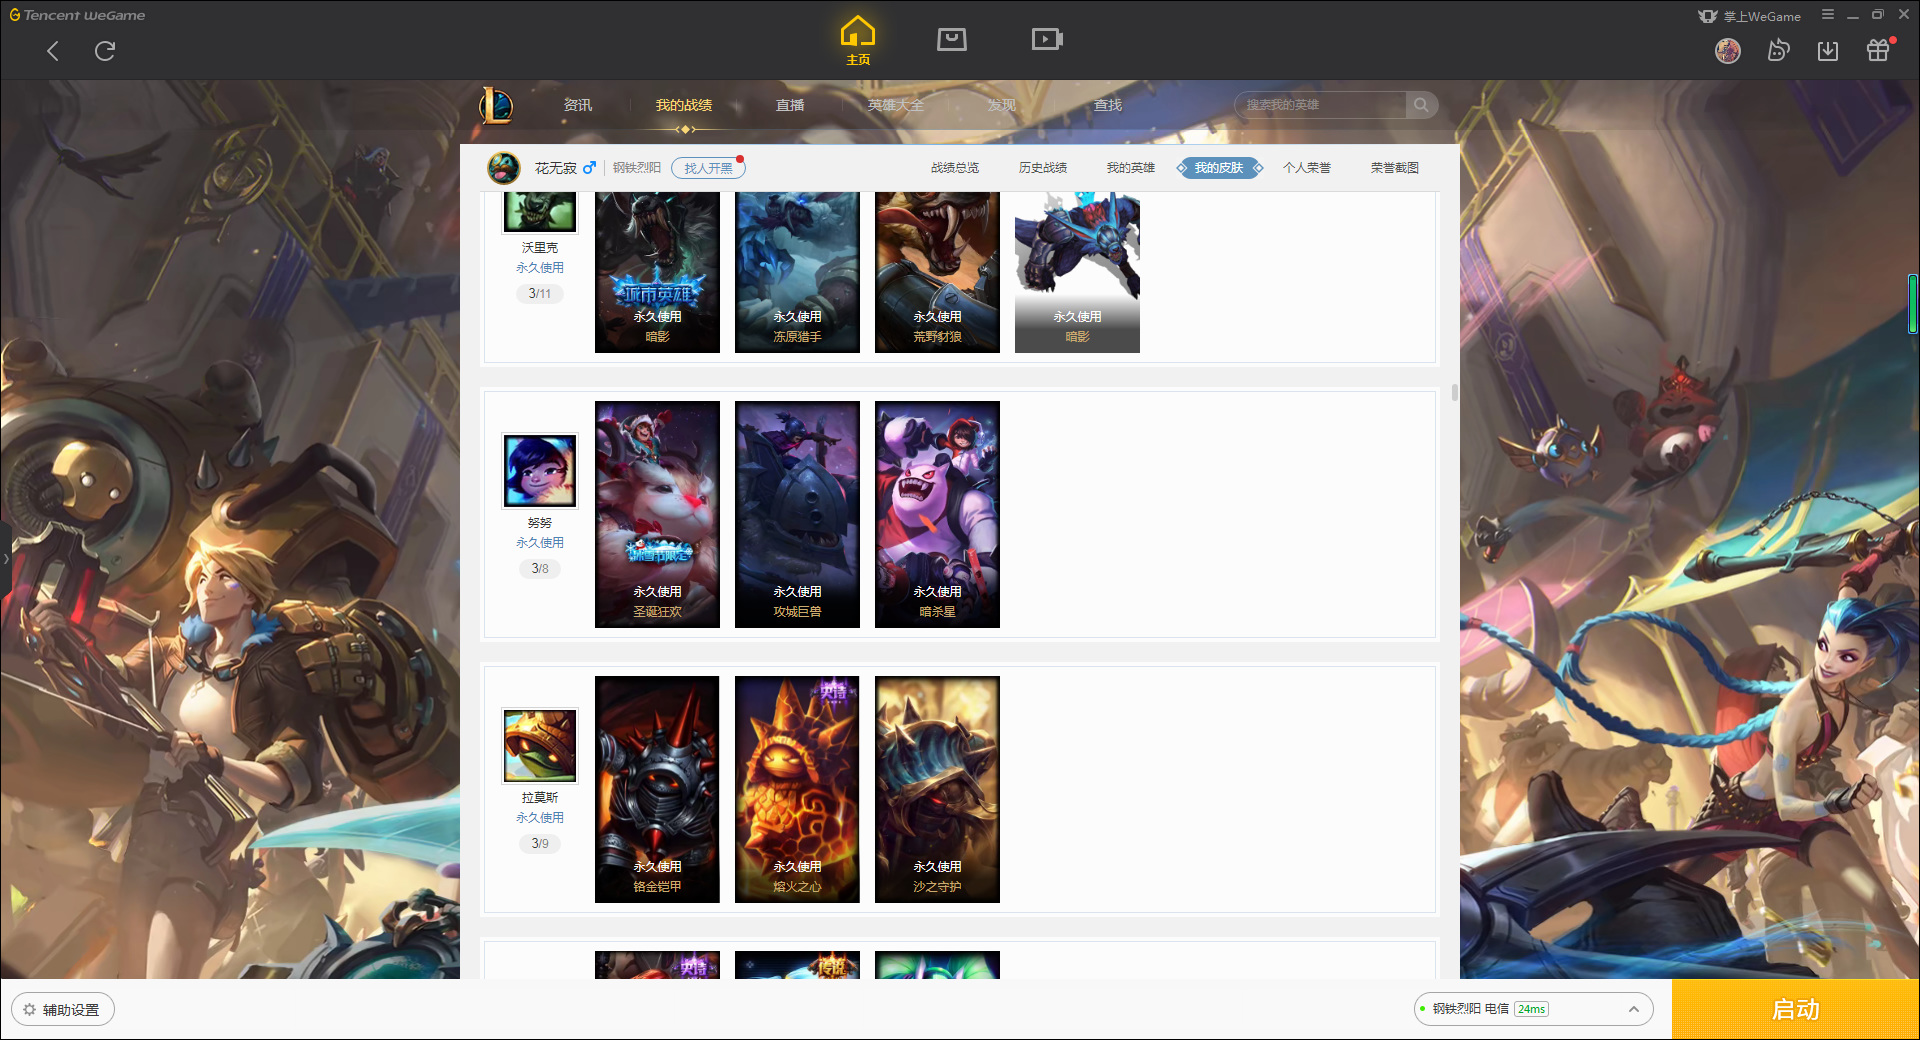Open the 我的战绩 tab
This screenshot has height=1040, width=1920.
[x=684, y=105]
